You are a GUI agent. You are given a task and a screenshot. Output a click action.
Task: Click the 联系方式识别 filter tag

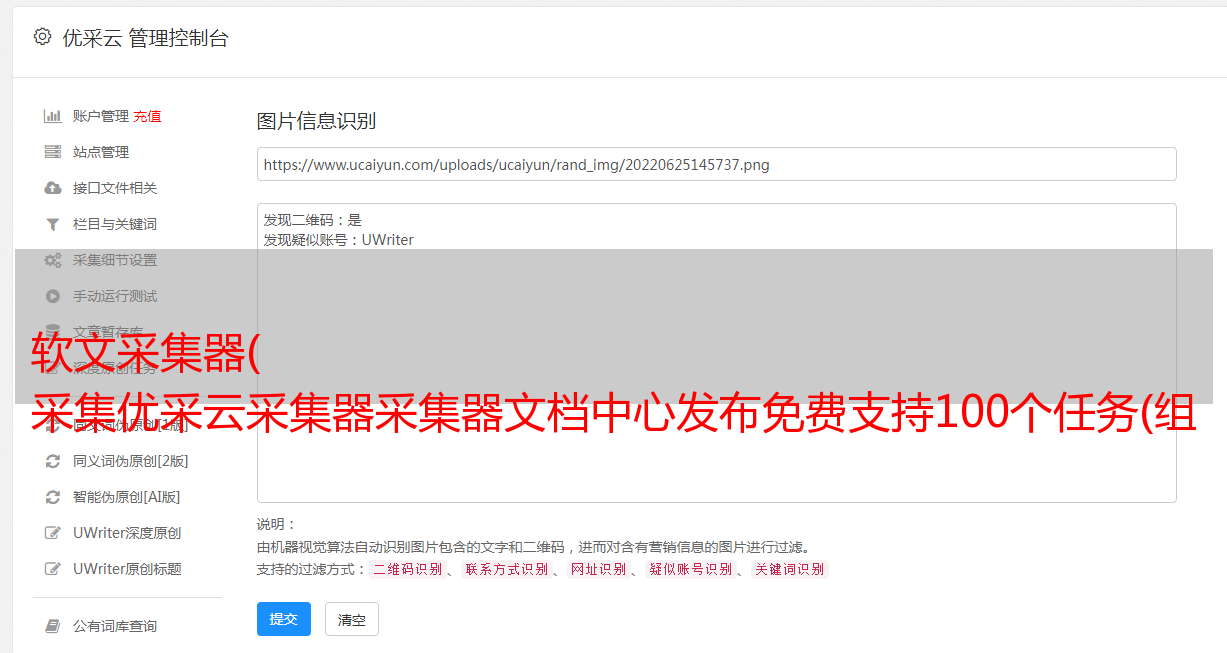coord(506,569)
